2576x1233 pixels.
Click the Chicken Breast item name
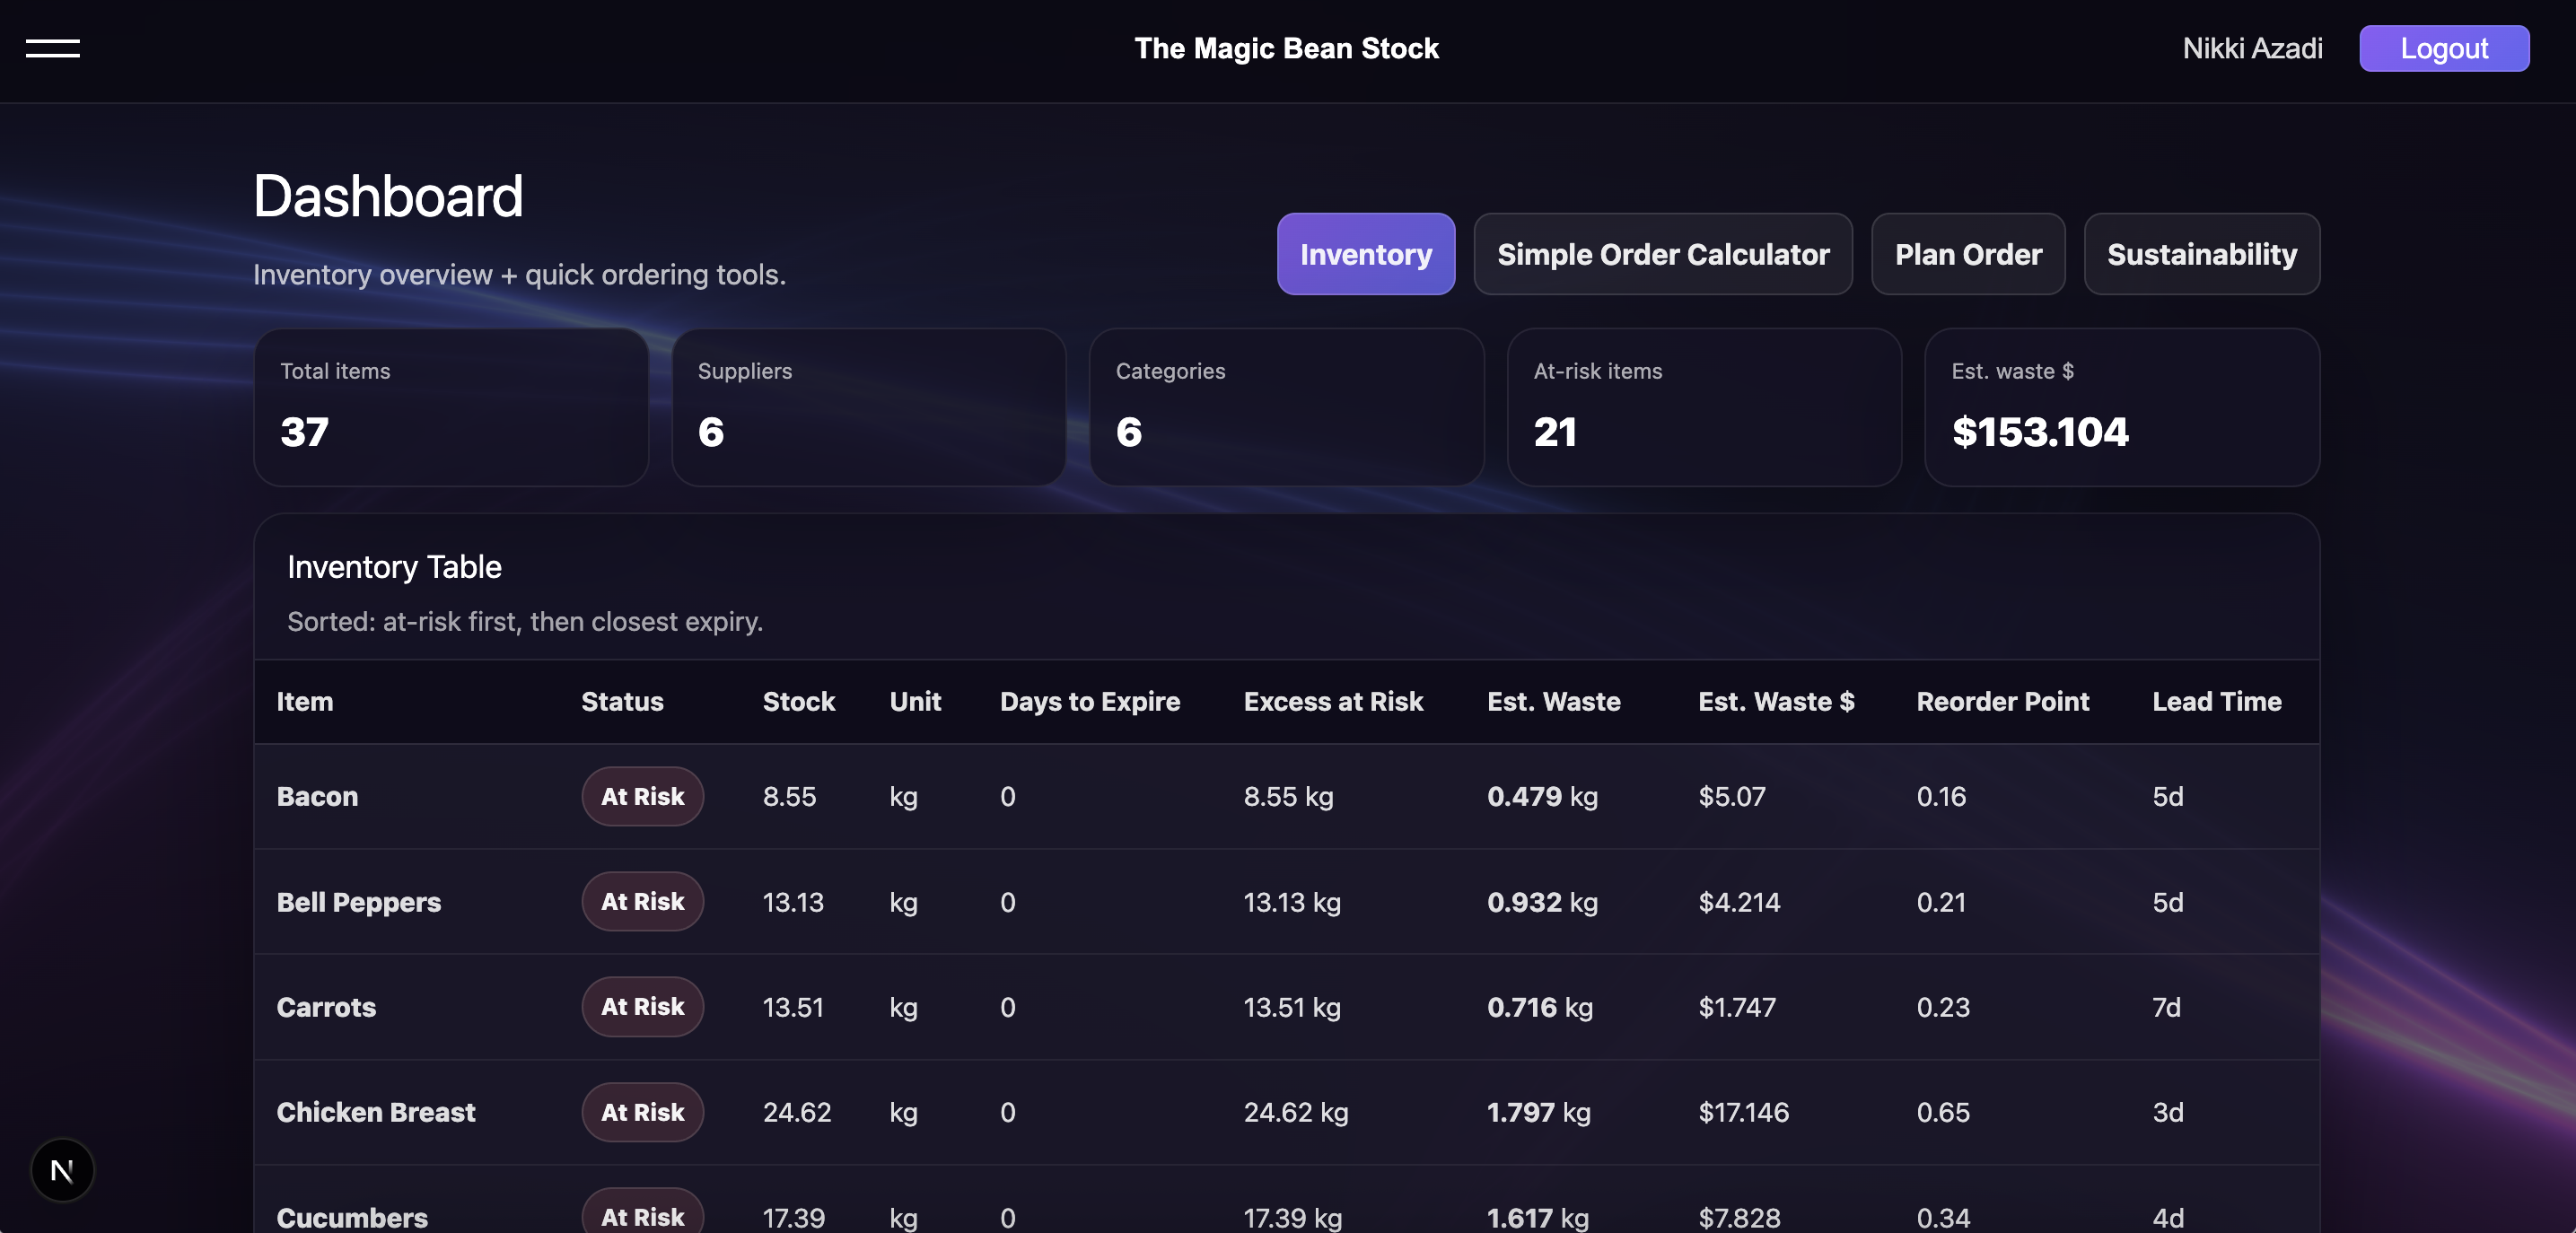(x=375, y=1112)
